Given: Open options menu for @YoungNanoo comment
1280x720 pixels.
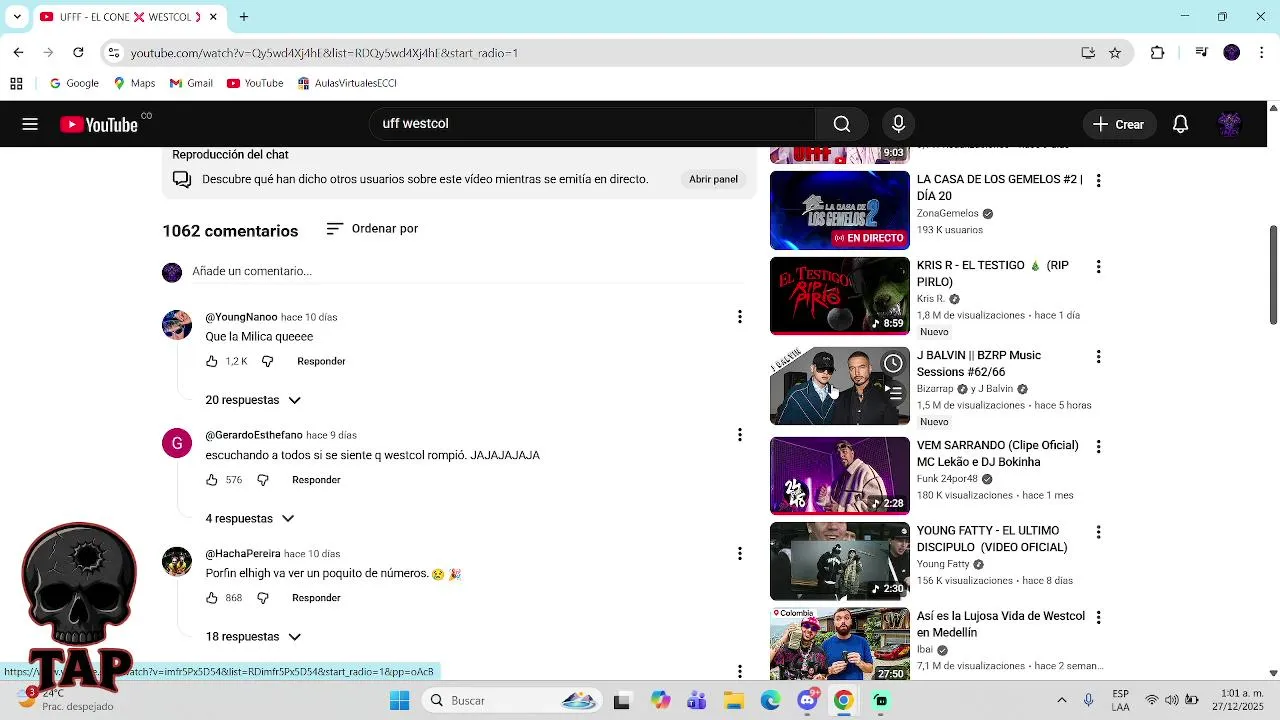Looking at the screenshot, I should coord(740,317).
